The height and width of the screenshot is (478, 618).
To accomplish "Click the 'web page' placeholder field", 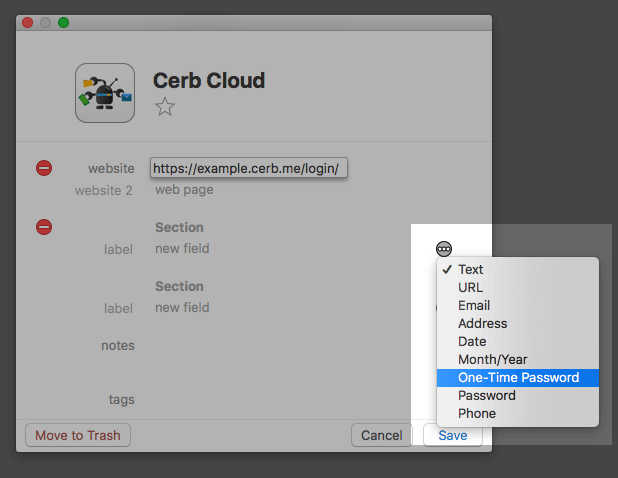I will click(184, 190).
